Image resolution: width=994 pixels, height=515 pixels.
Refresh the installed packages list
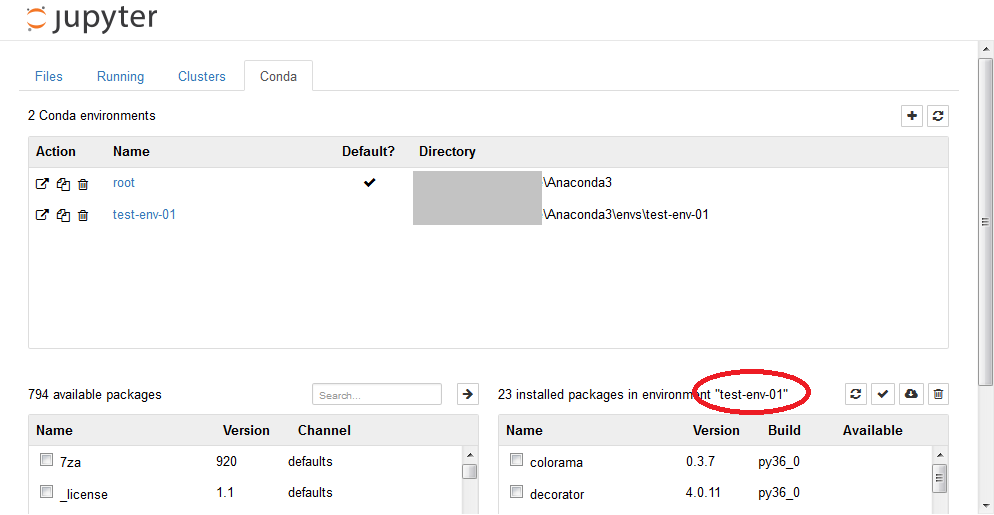(x=856, y=394)
